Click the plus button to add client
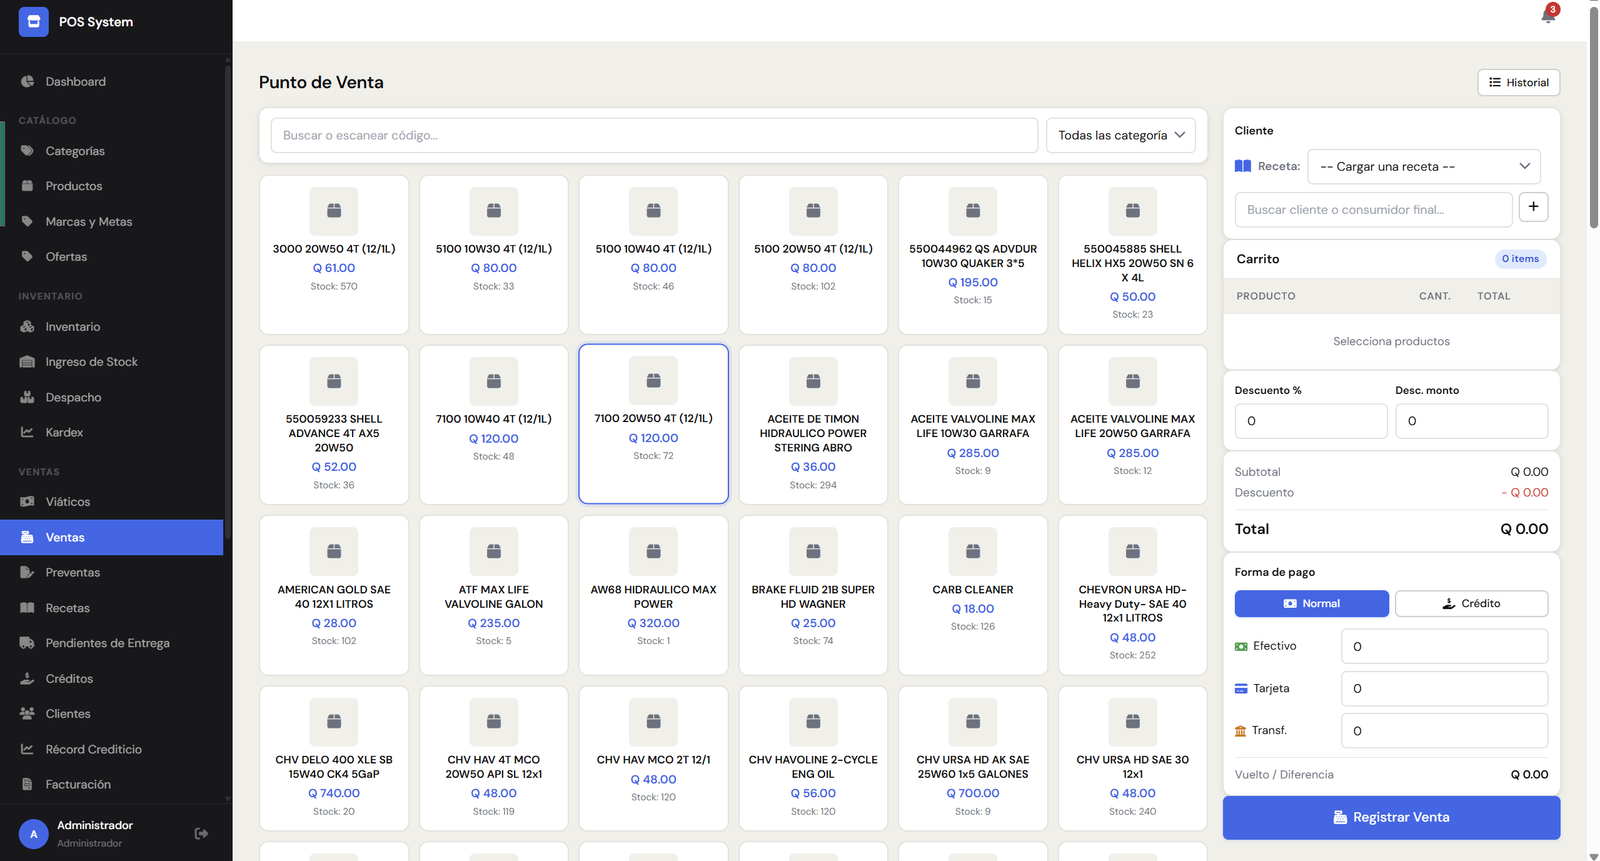The height and width of the screenshot is (861, 1600). tap(1533, 207)
